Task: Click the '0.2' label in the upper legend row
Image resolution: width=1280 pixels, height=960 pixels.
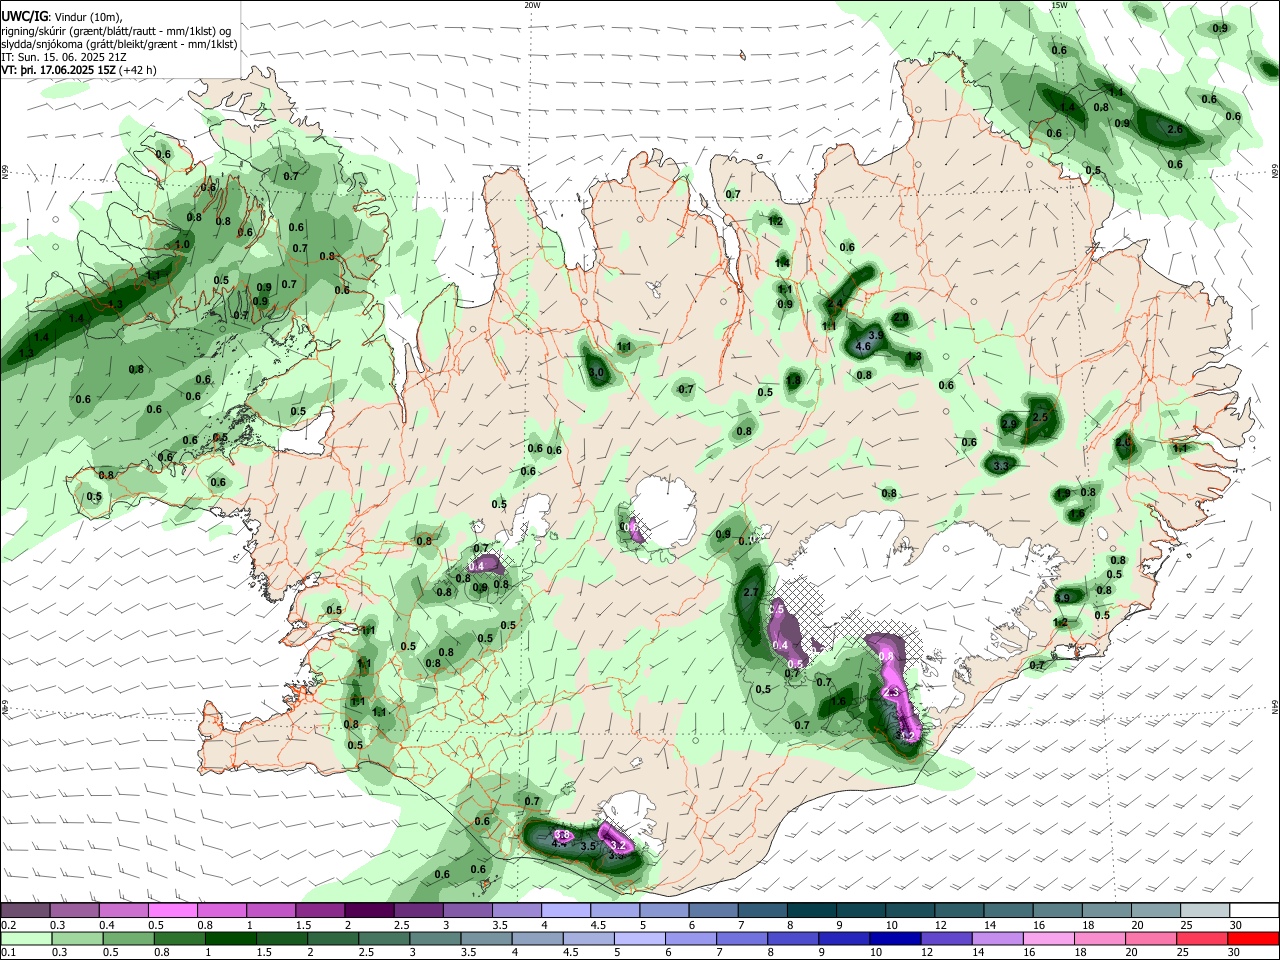Action: pyautogui.click(x=8, y=925)
